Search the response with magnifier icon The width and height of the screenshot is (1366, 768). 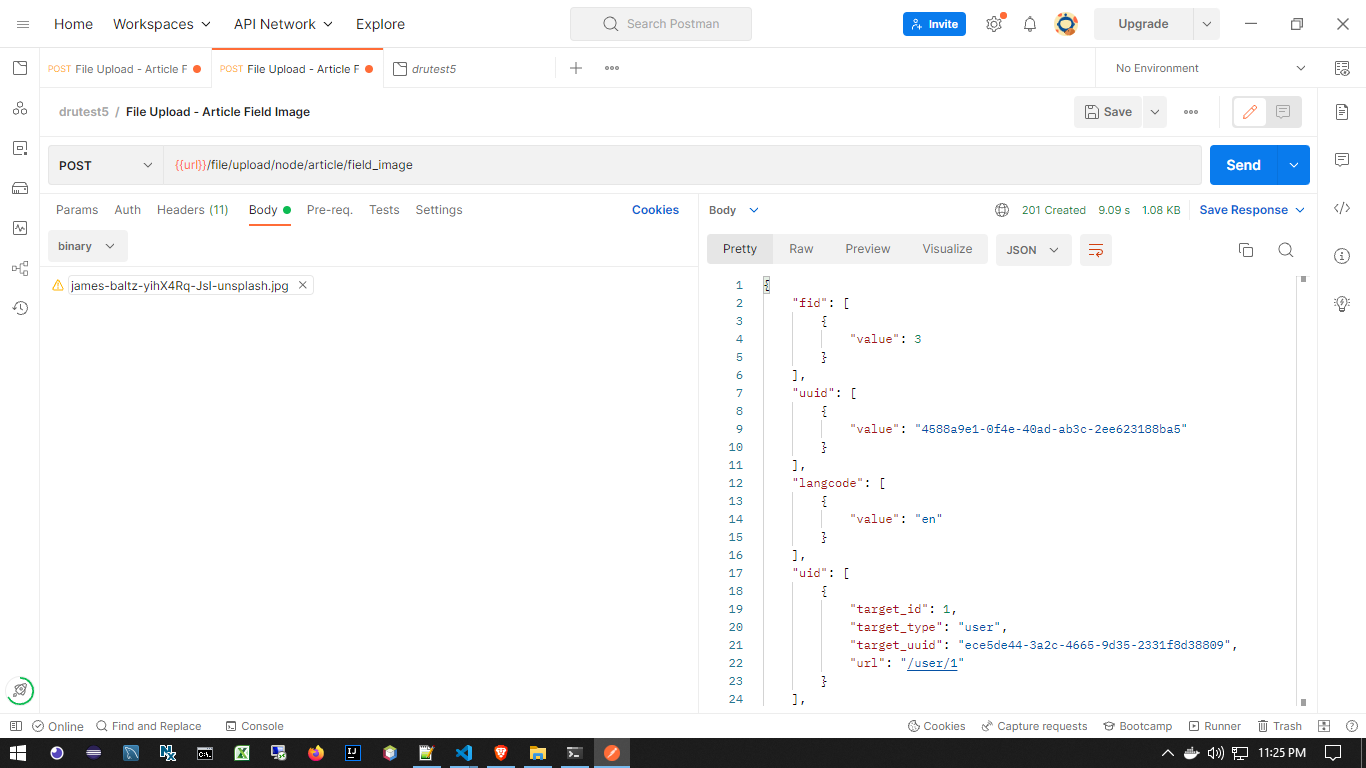coord(1286,250)
